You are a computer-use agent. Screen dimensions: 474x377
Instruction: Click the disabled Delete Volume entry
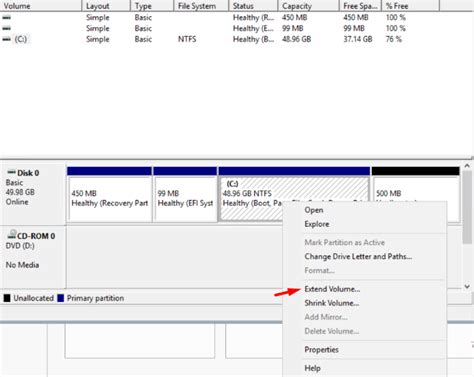coord(332,331)
